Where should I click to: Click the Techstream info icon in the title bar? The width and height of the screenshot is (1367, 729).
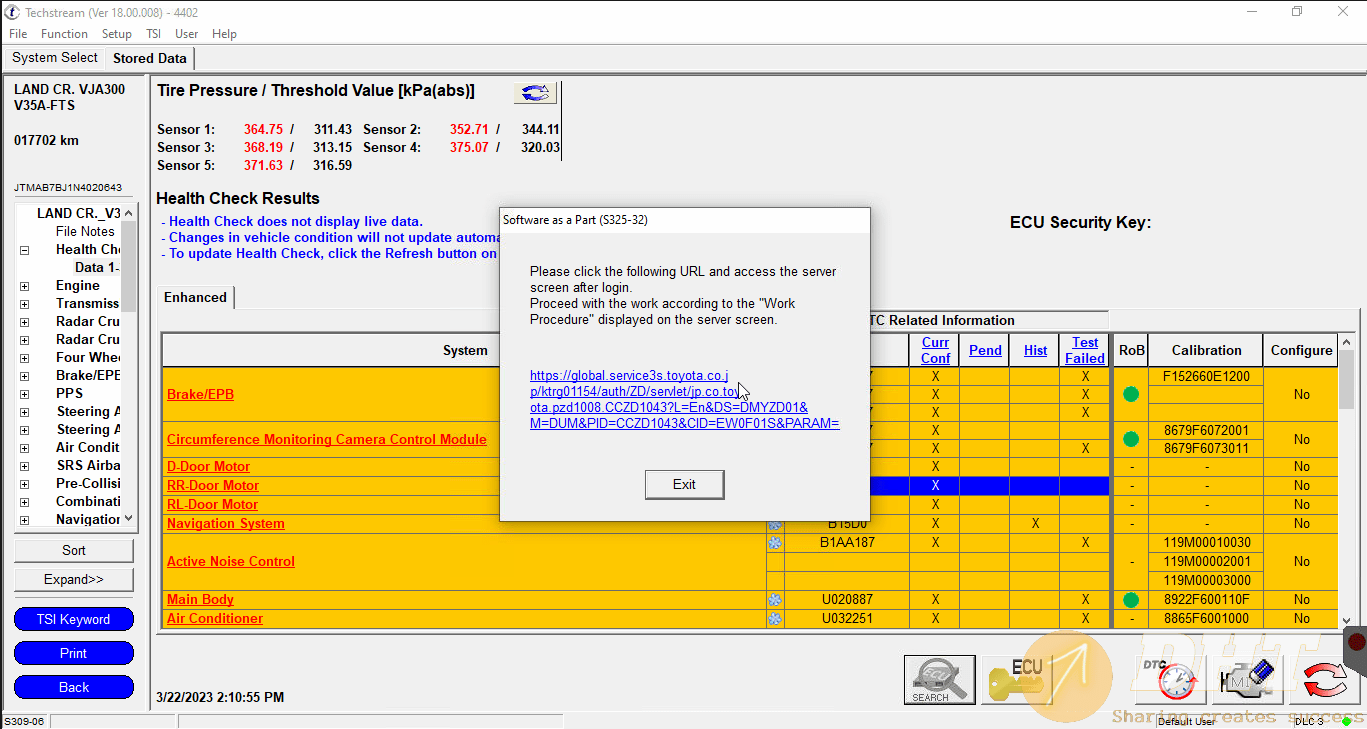coord(11,11)
